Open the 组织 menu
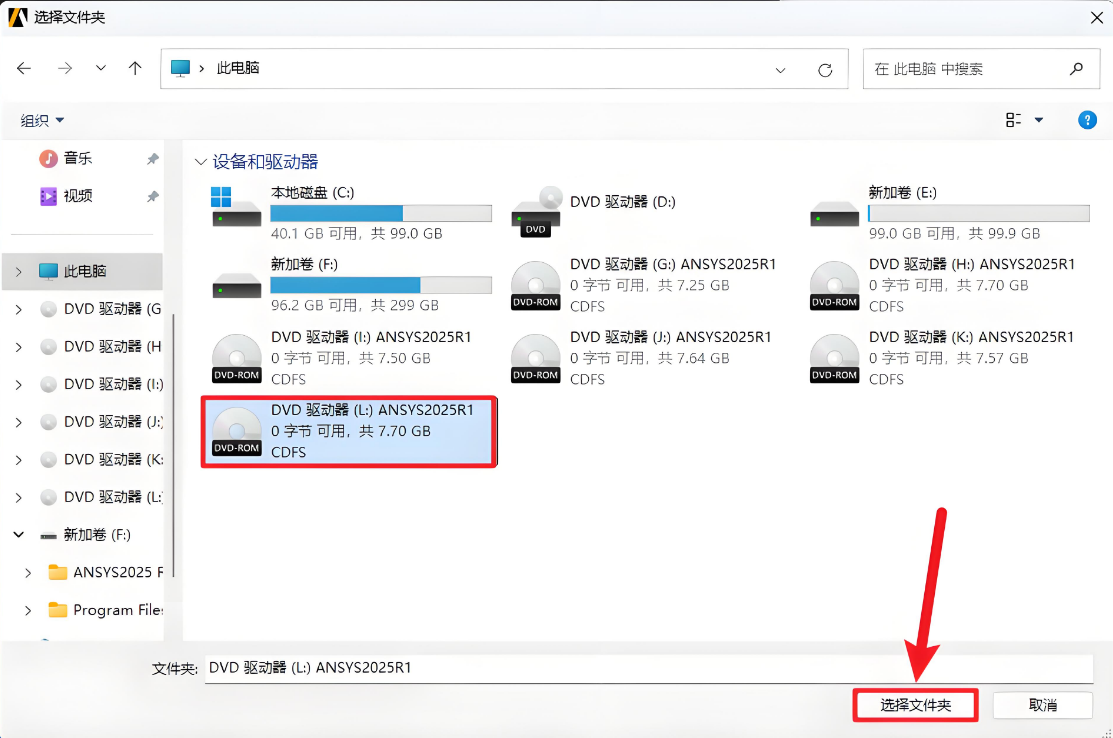Image resolution: width=1113 pixels, height=738 pixels. (x=42, y=121)
